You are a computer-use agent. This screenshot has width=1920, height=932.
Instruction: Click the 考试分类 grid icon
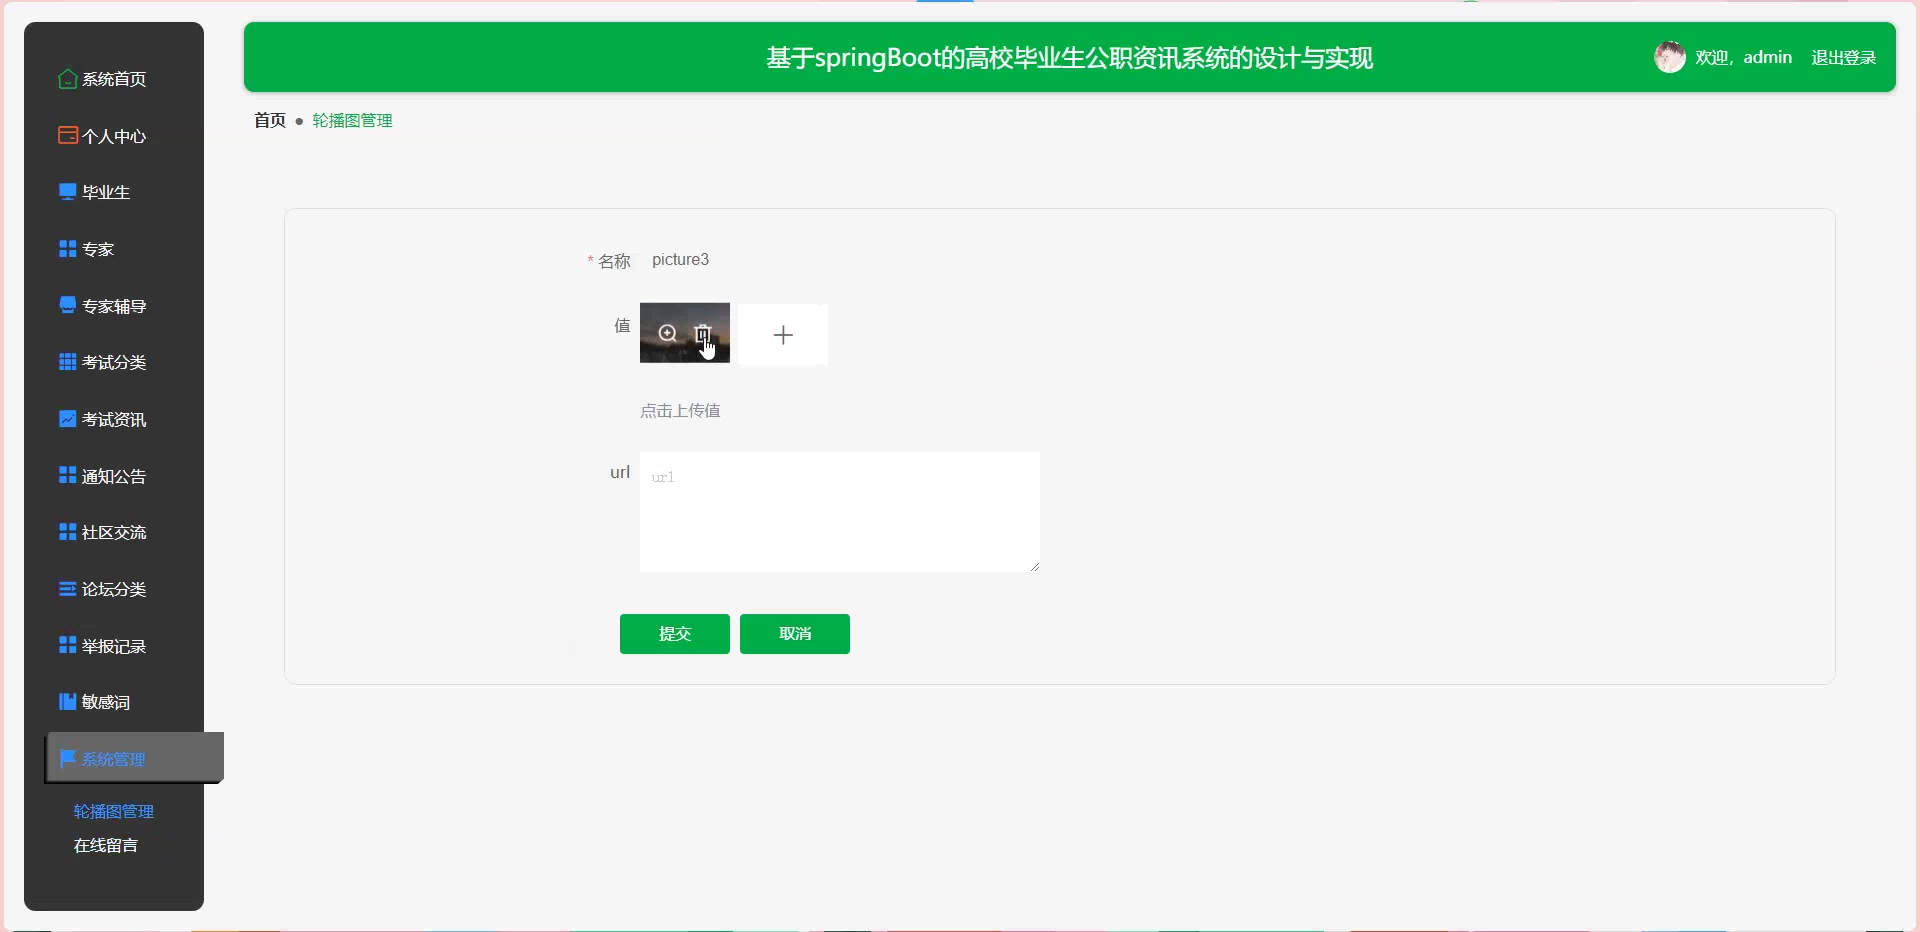point(67,362)
